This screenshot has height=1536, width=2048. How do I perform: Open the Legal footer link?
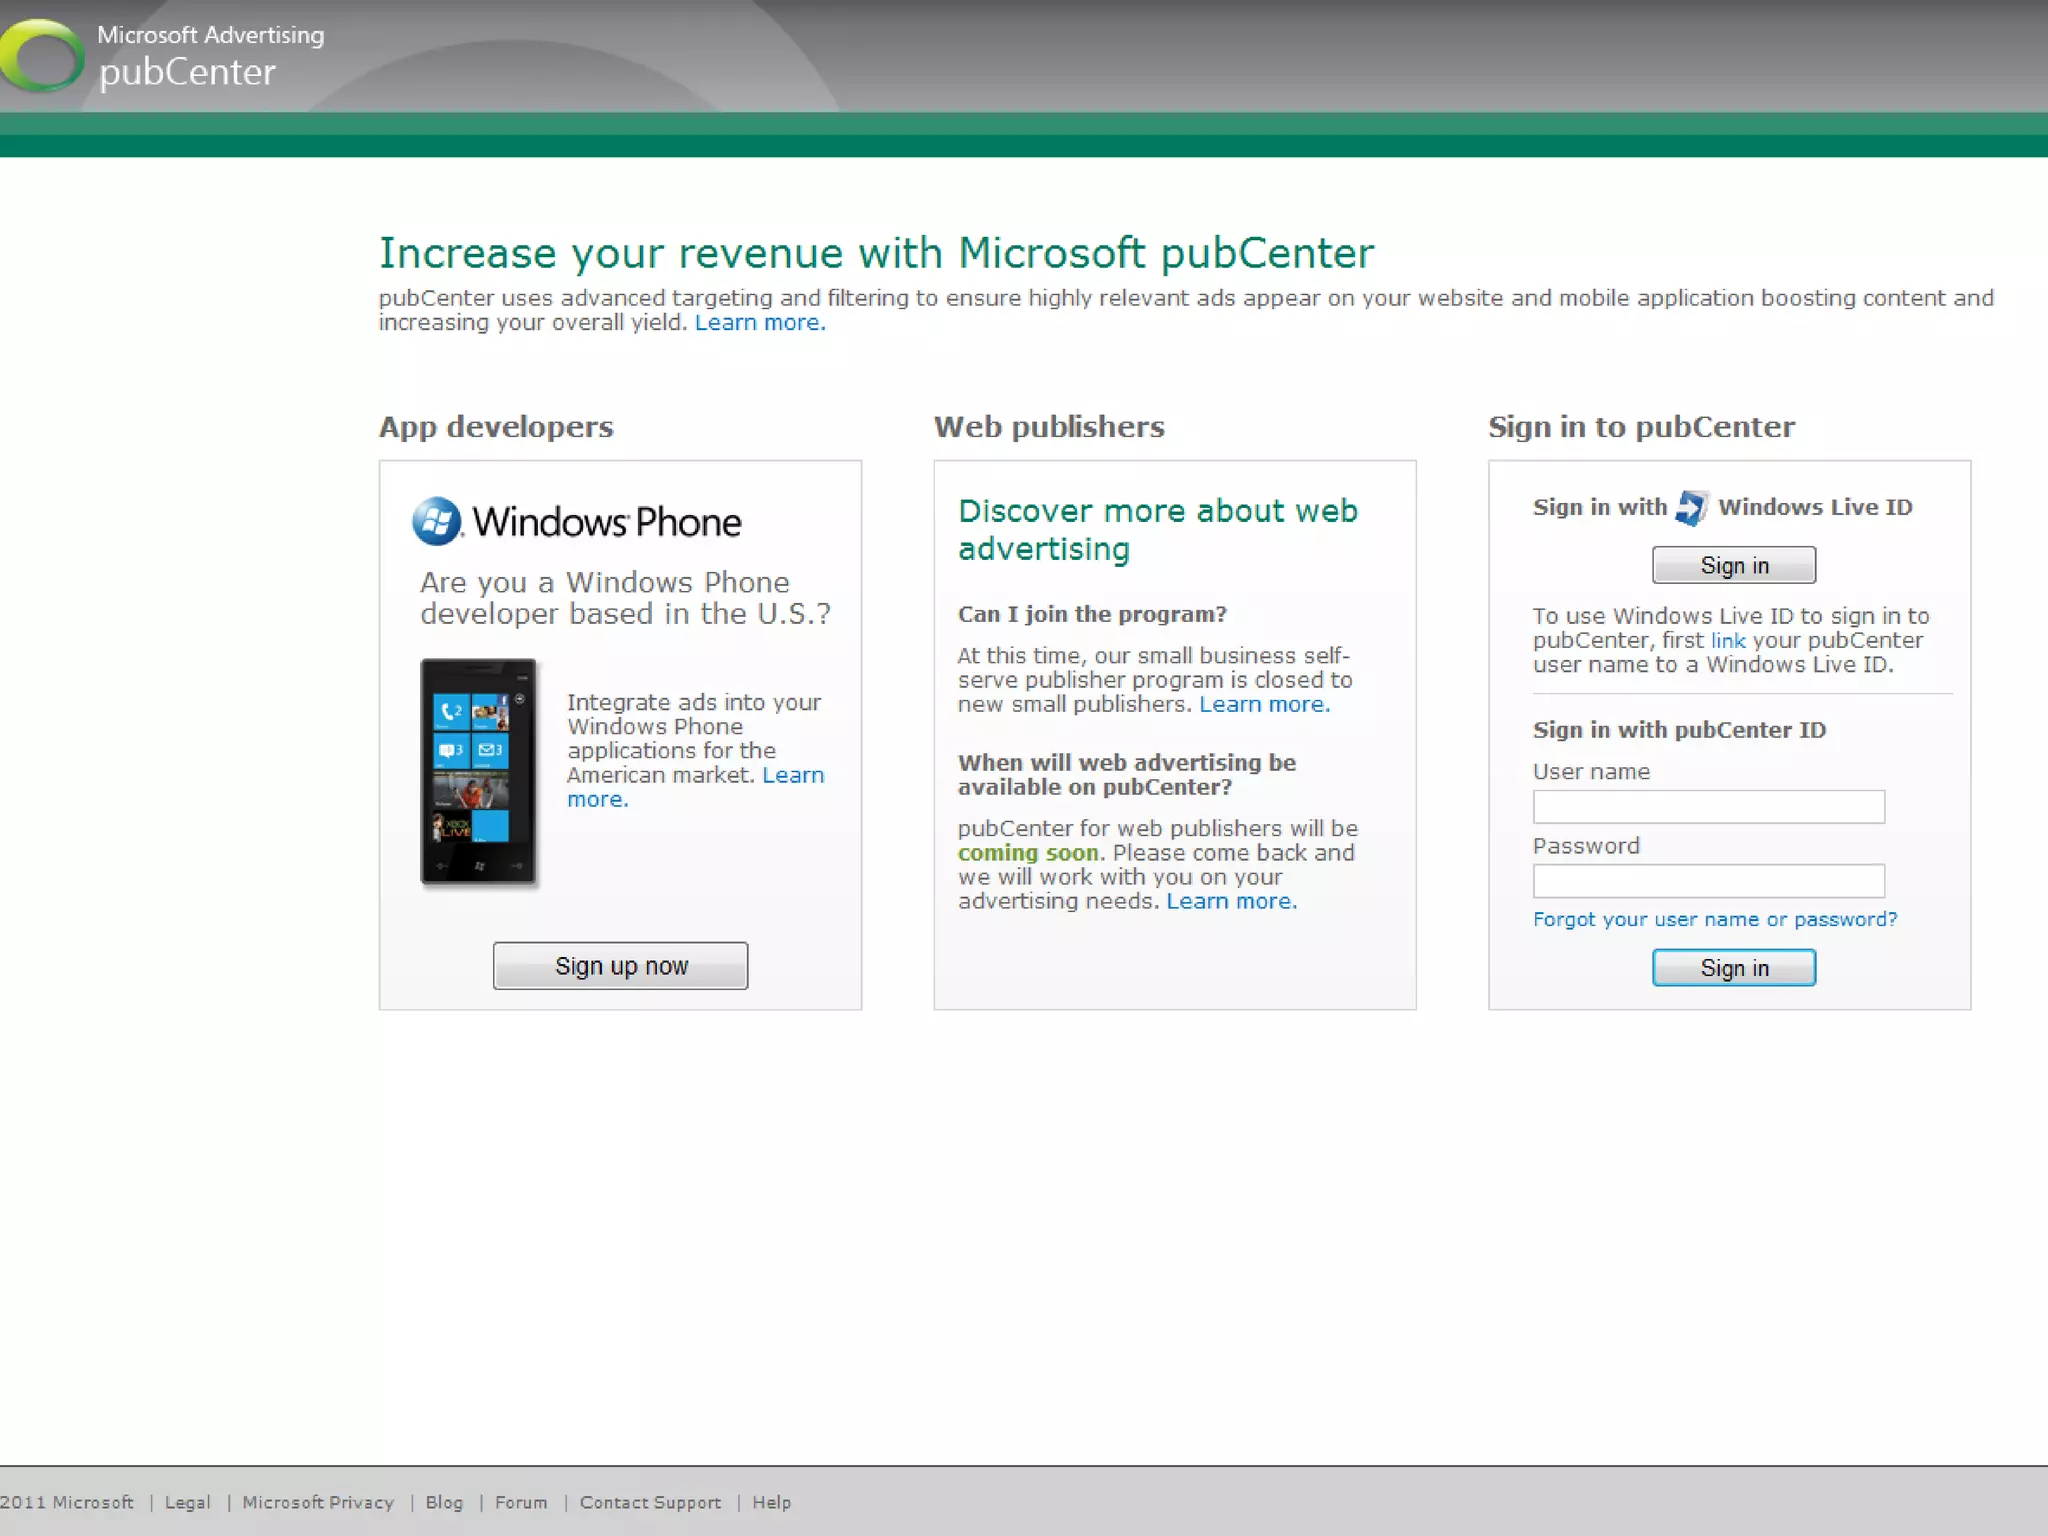(187, 1502)
